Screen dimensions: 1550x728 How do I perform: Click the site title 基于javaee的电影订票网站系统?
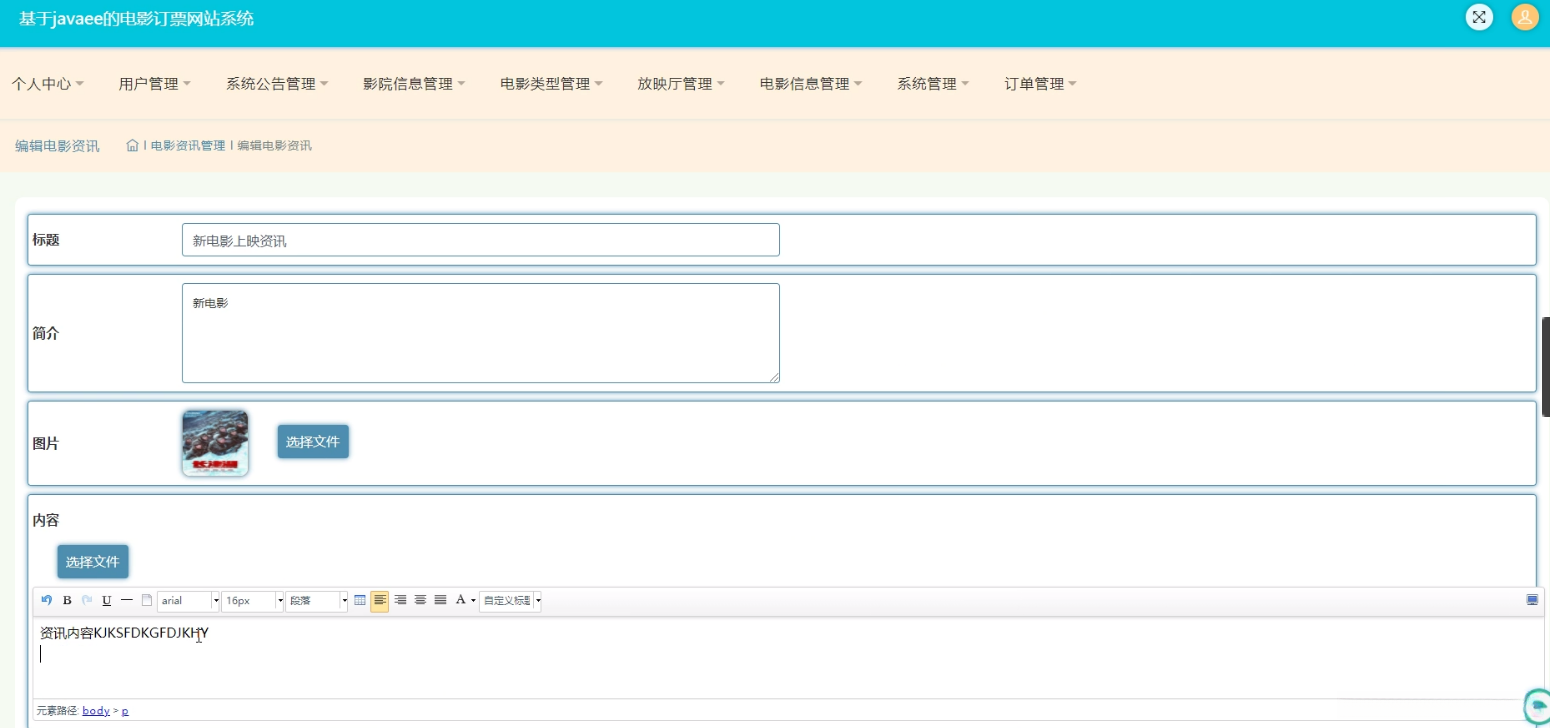pyautogui.click(x=136, y=18)
